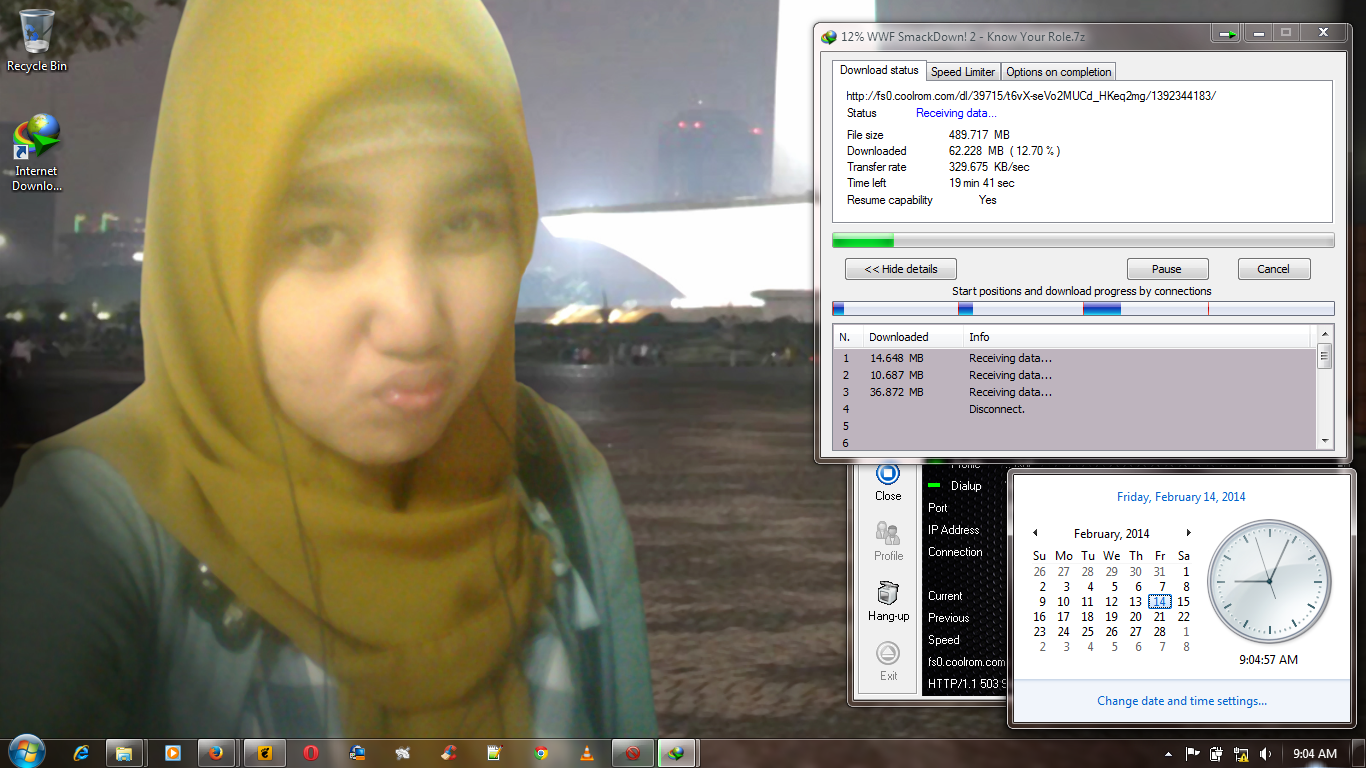Image resolution: width=1366 pixels, height=768 pixels.
Task: Click the Dialup label in dialup window
Action: coord(966,486)
